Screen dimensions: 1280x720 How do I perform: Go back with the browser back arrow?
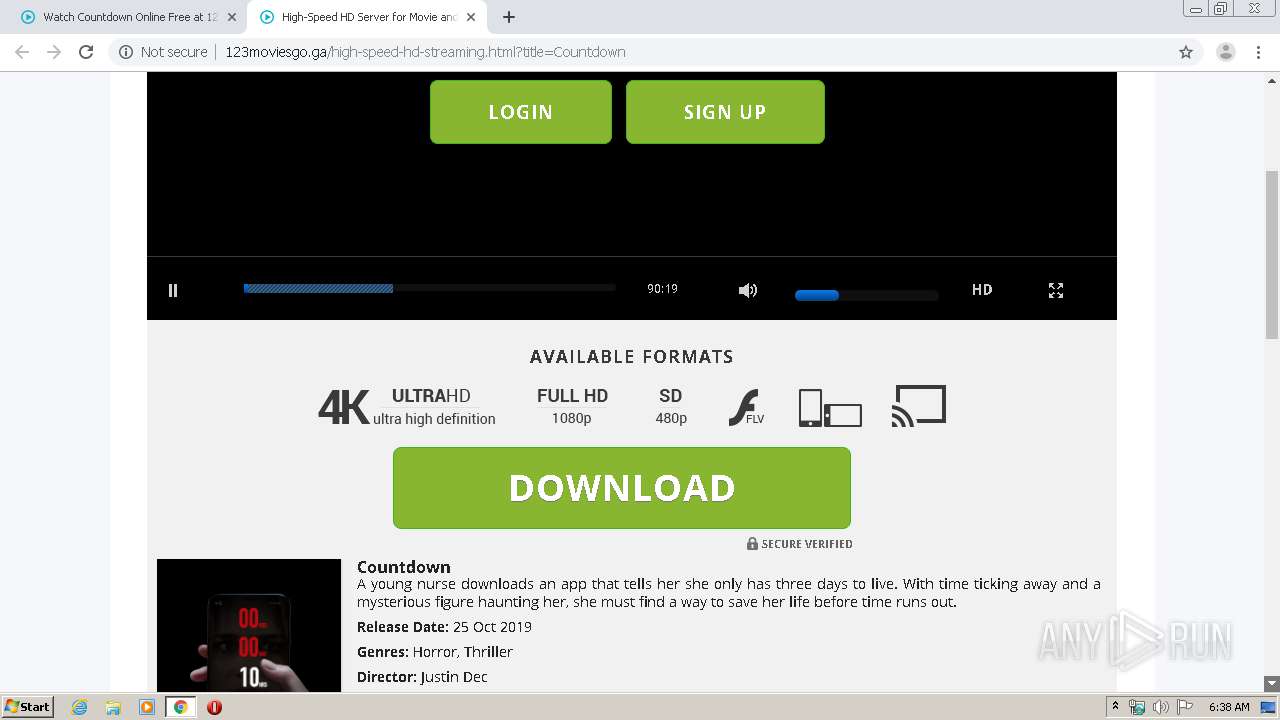[22, 52]
